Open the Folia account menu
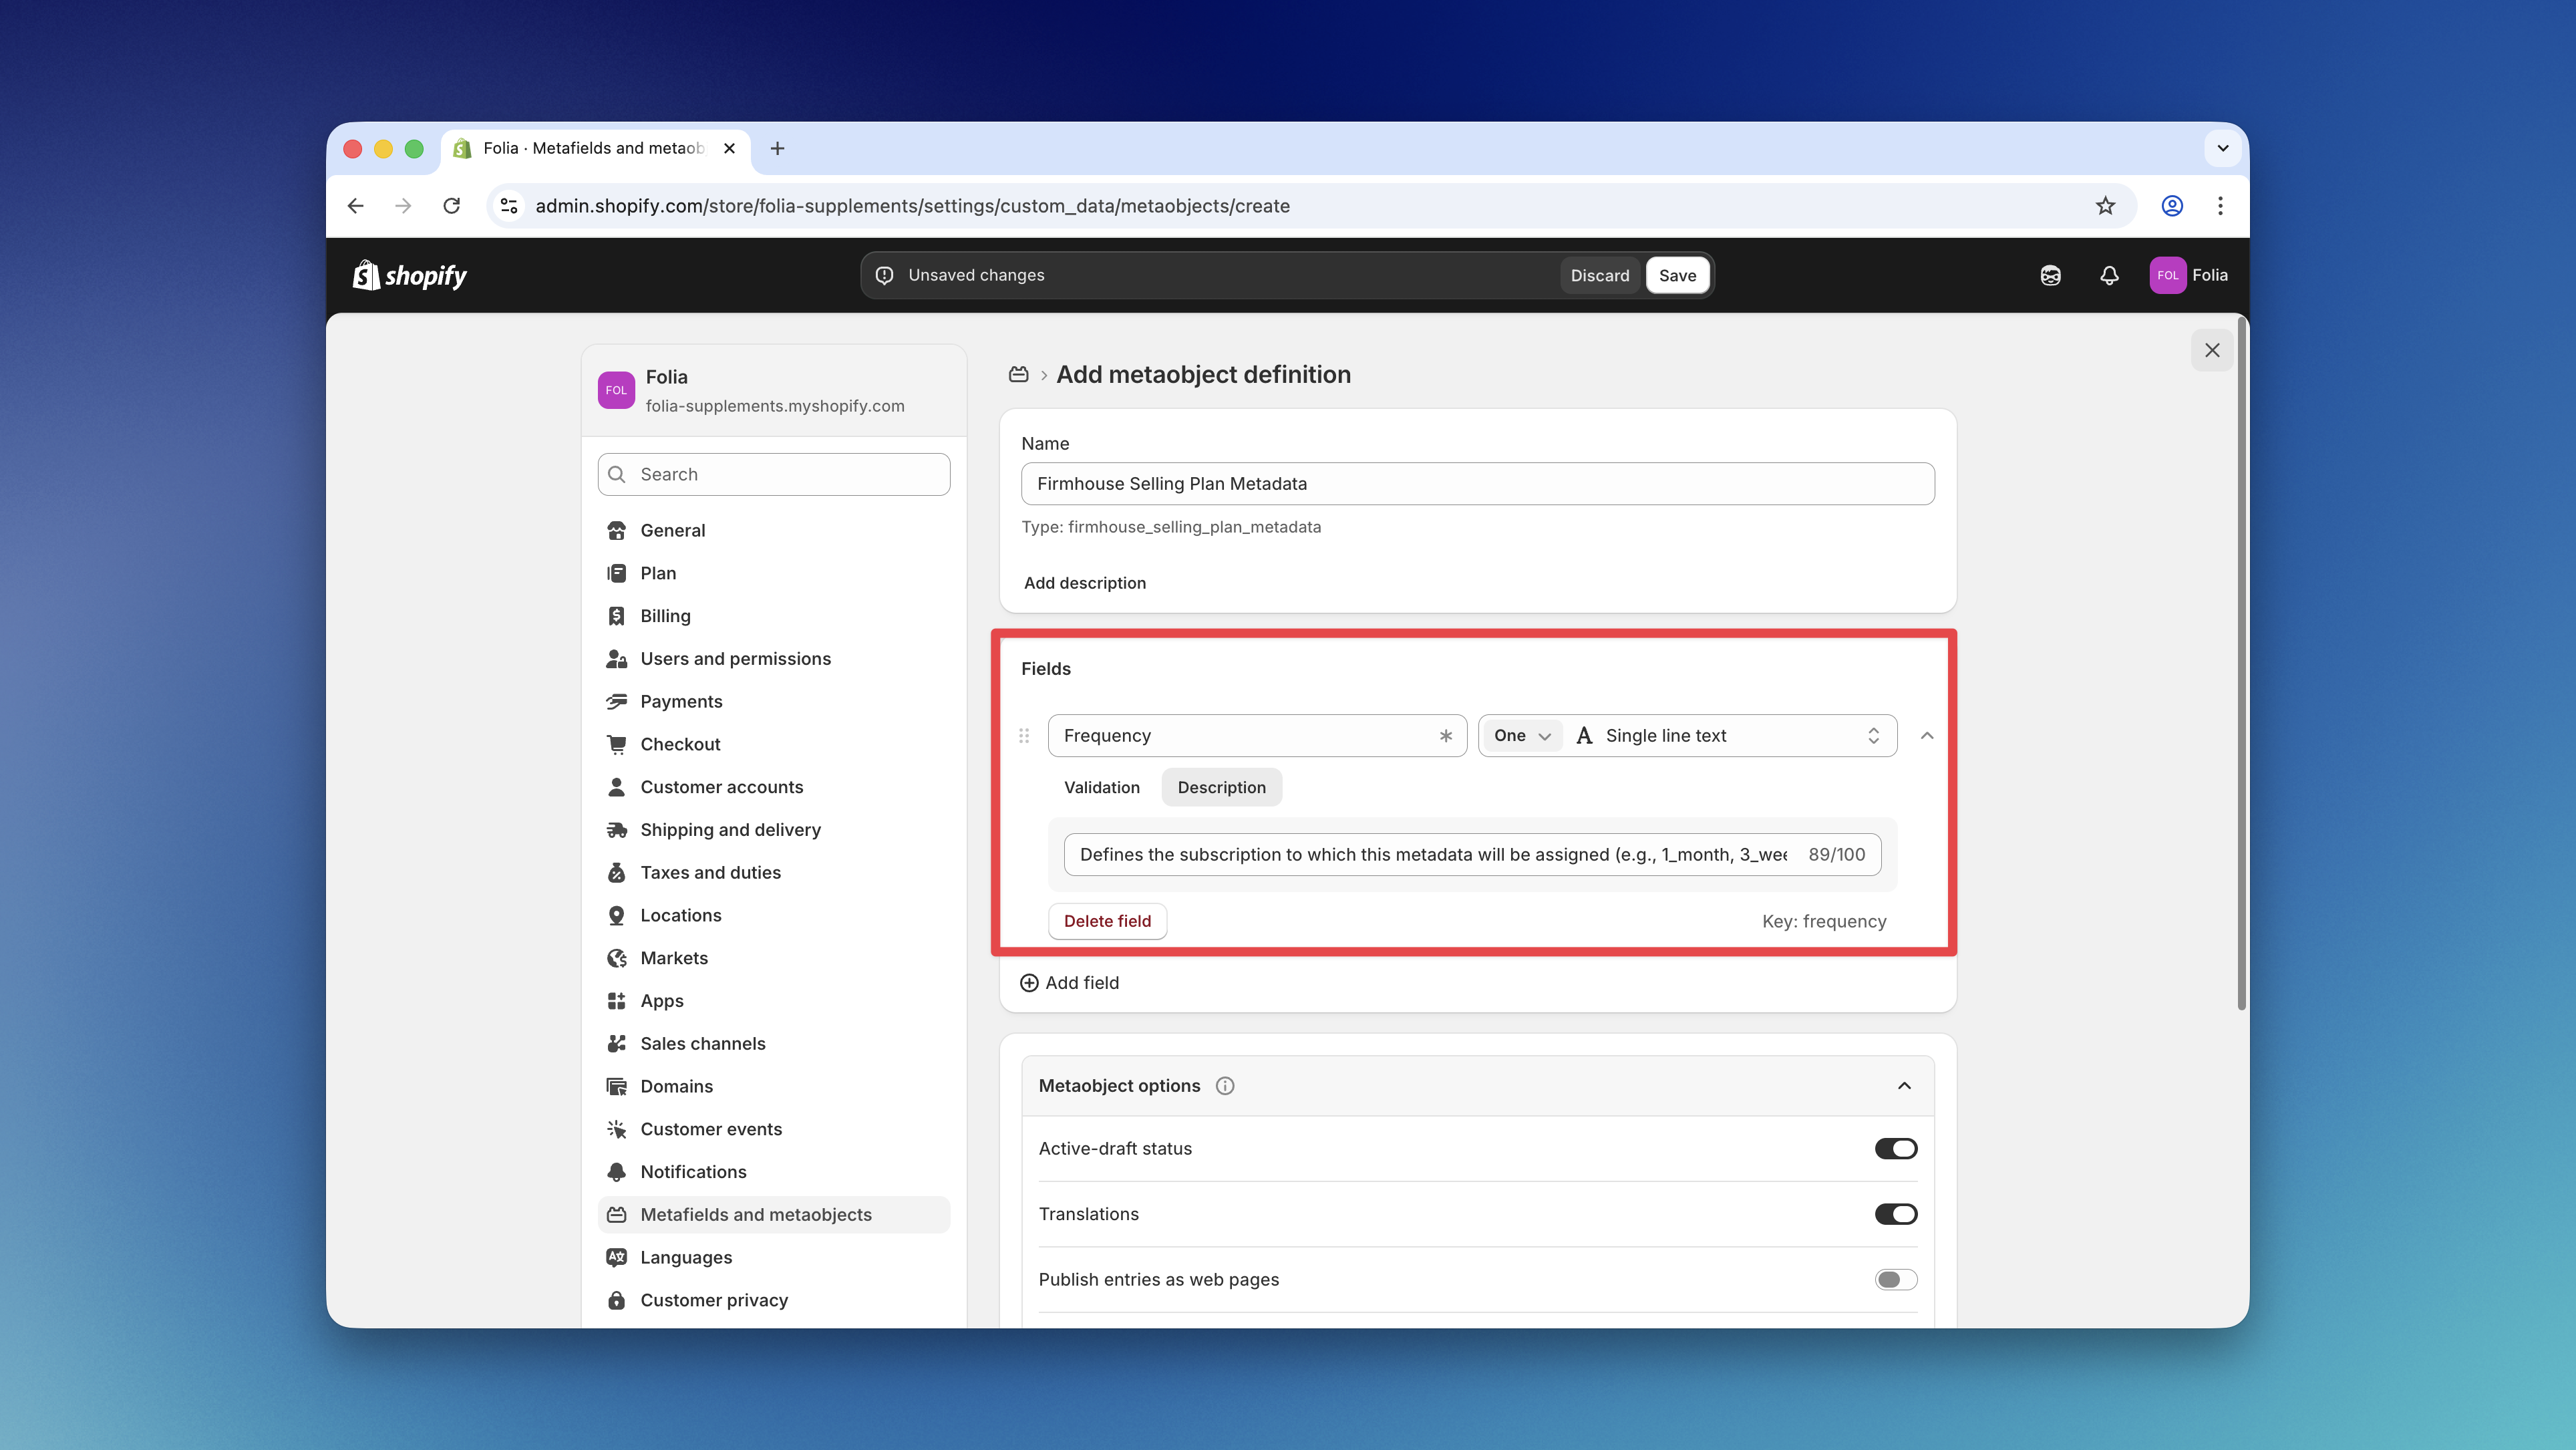Screen dimensions: 2576x1450 click(x=2189, y=275)
